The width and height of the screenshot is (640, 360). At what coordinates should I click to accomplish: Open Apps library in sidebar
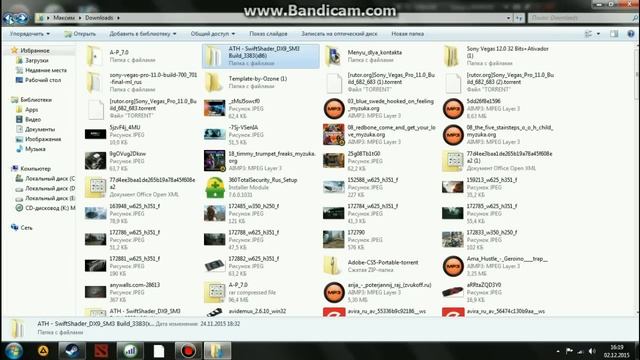(31, 110)
